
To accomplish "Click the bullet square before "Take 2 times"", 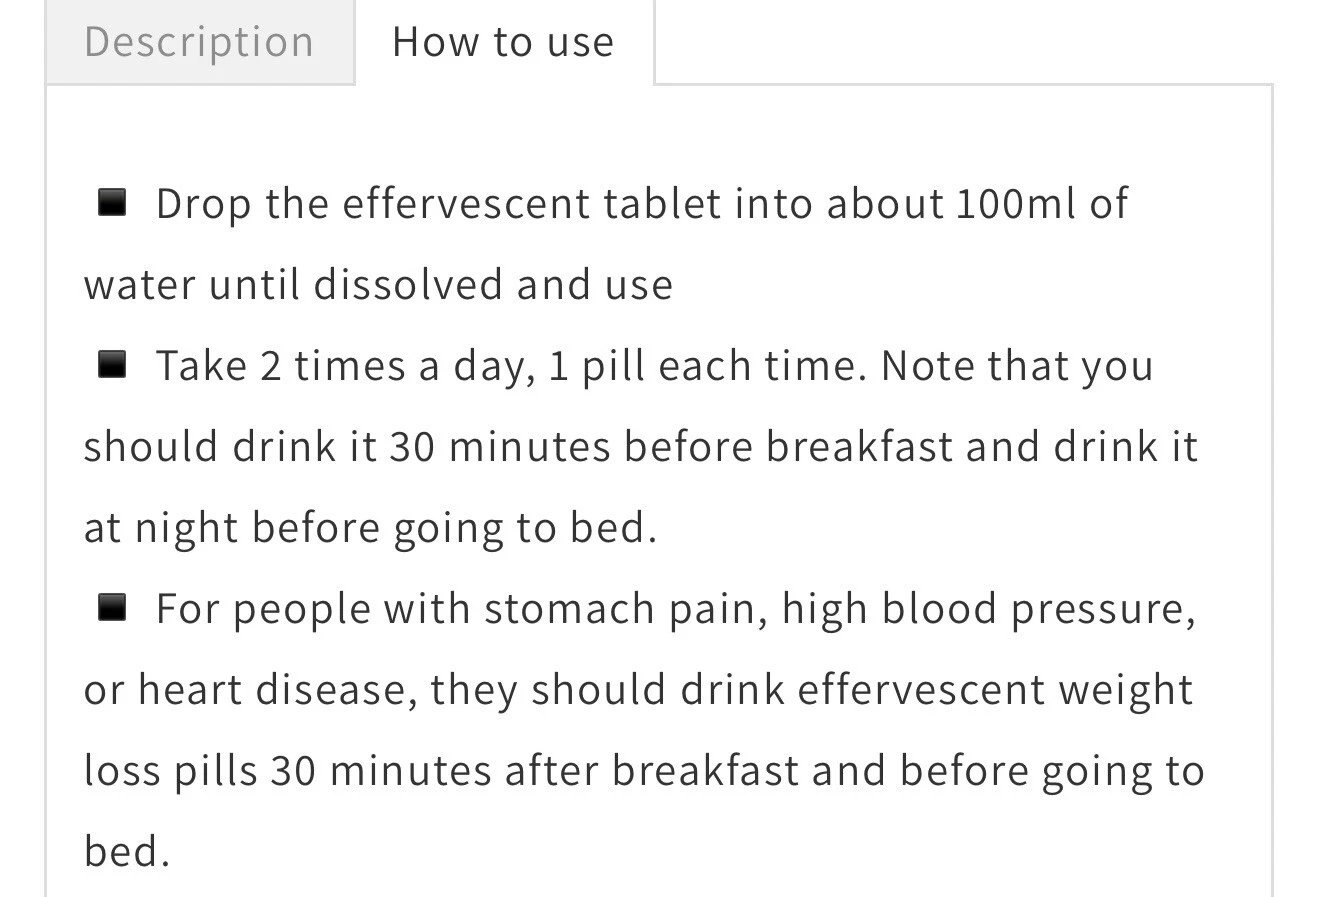I will pyautogui.click(x=112, y=365).
